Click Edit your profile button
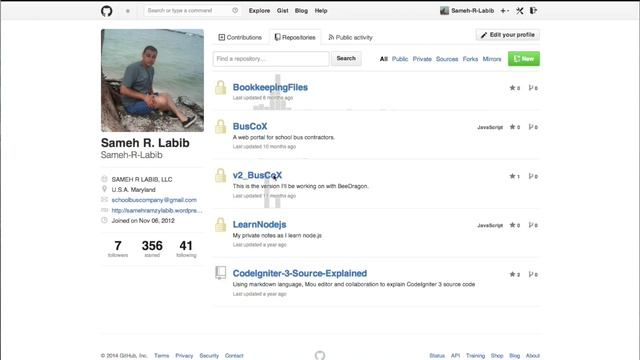 [508, 35]
